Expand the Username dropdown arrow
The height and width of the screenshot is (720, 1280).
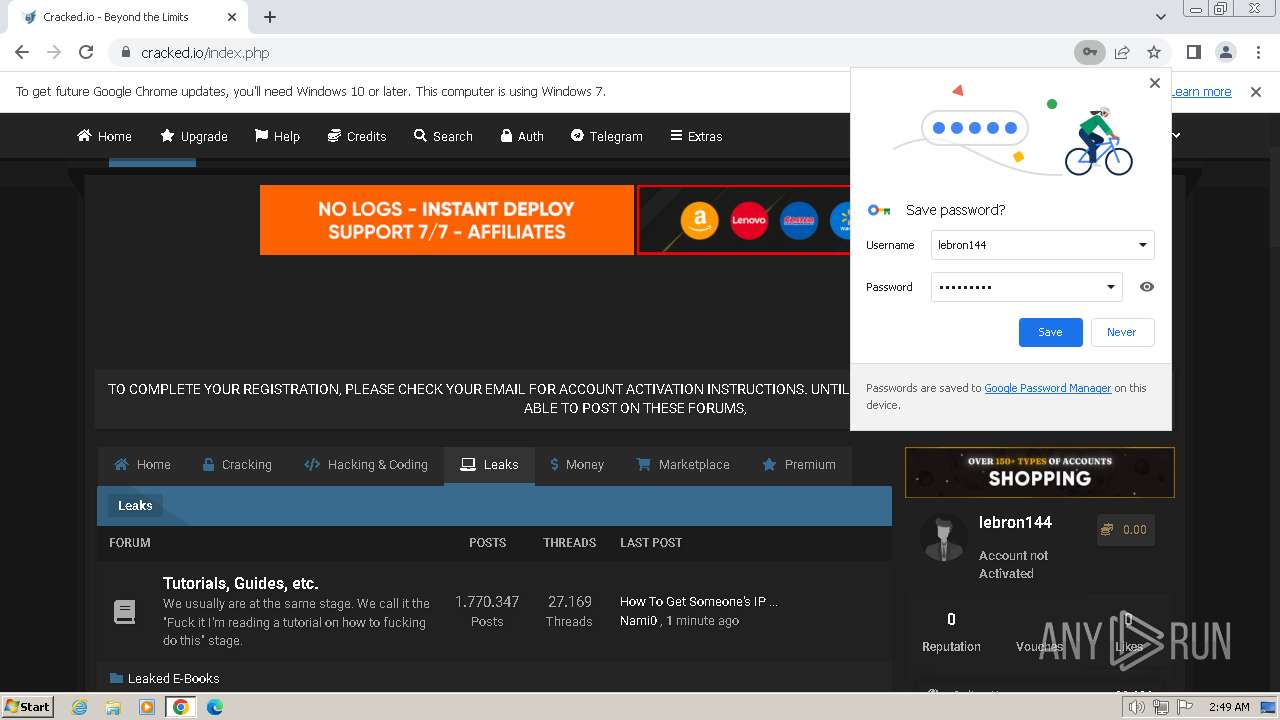[1143, 245]
